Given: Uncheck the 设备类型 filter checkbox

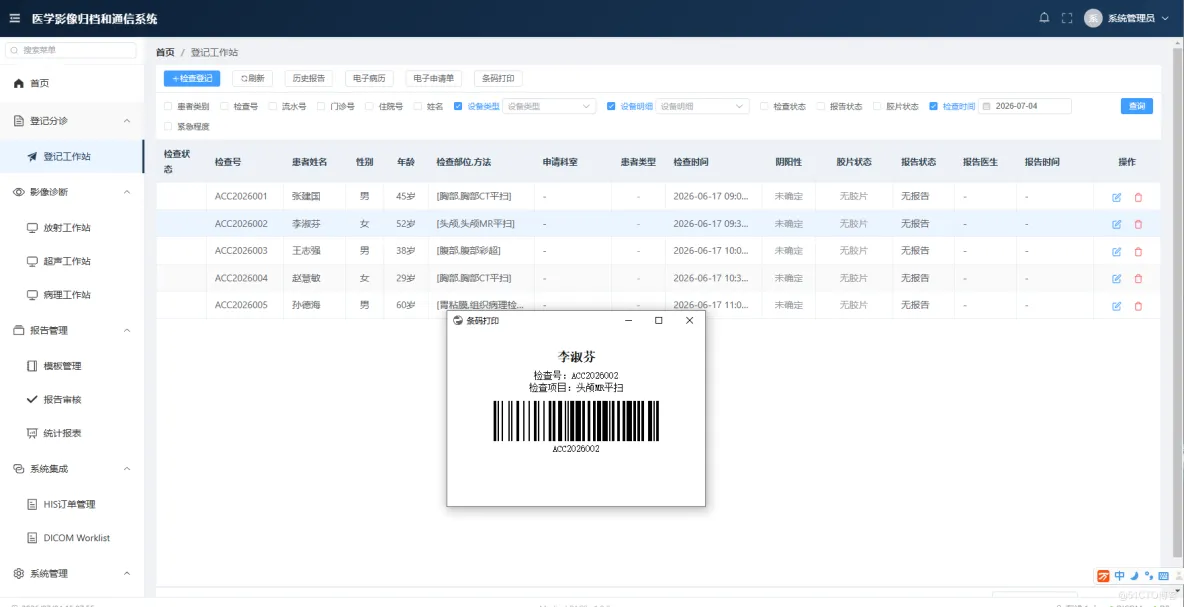Looking at the screenshot, I should pos(458,106).
